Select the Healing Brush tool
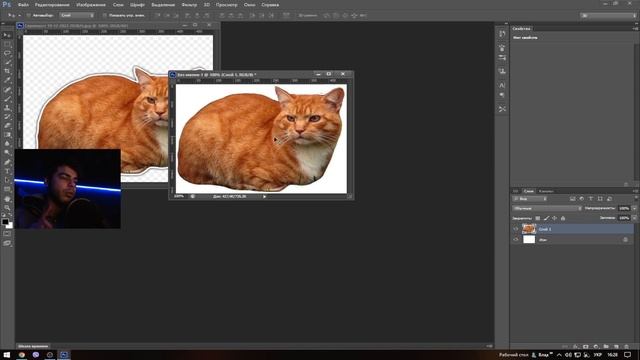640x360 pixels. tap(7, 90)
